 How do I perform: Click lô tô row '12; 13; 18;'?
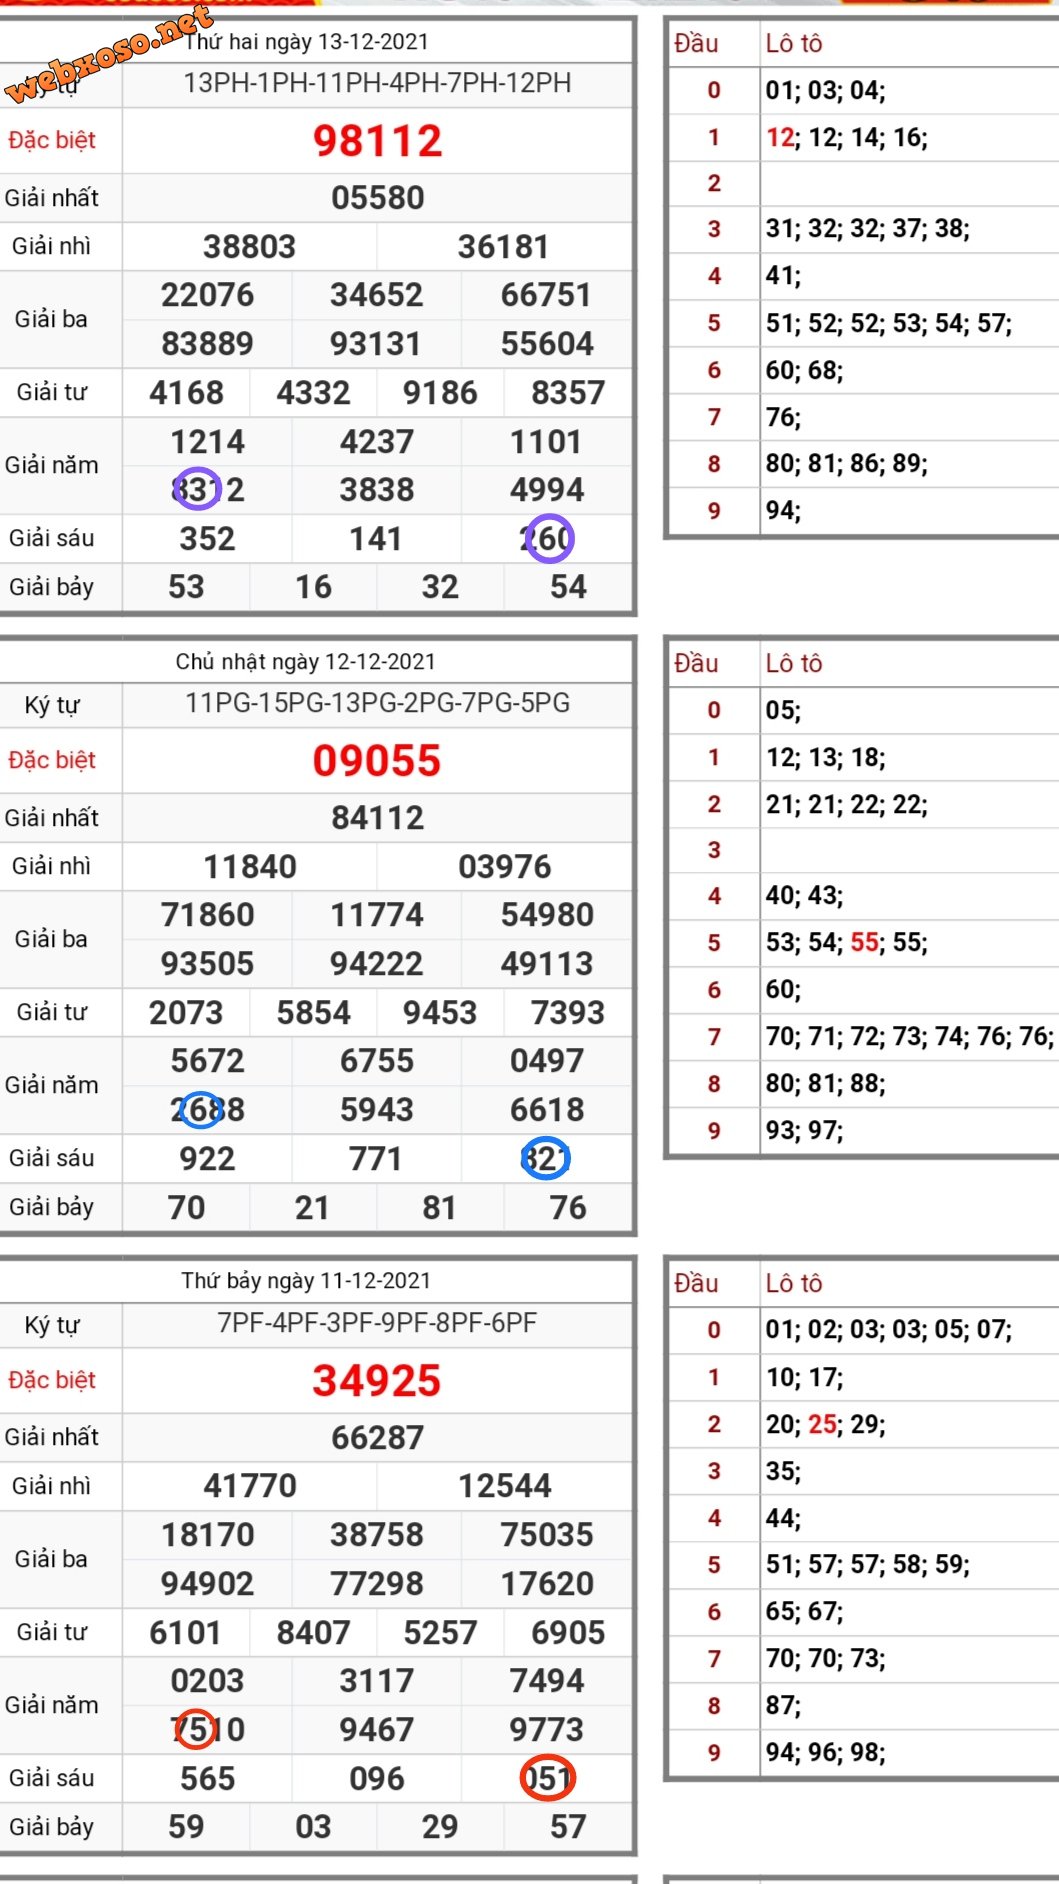(826, 758)
